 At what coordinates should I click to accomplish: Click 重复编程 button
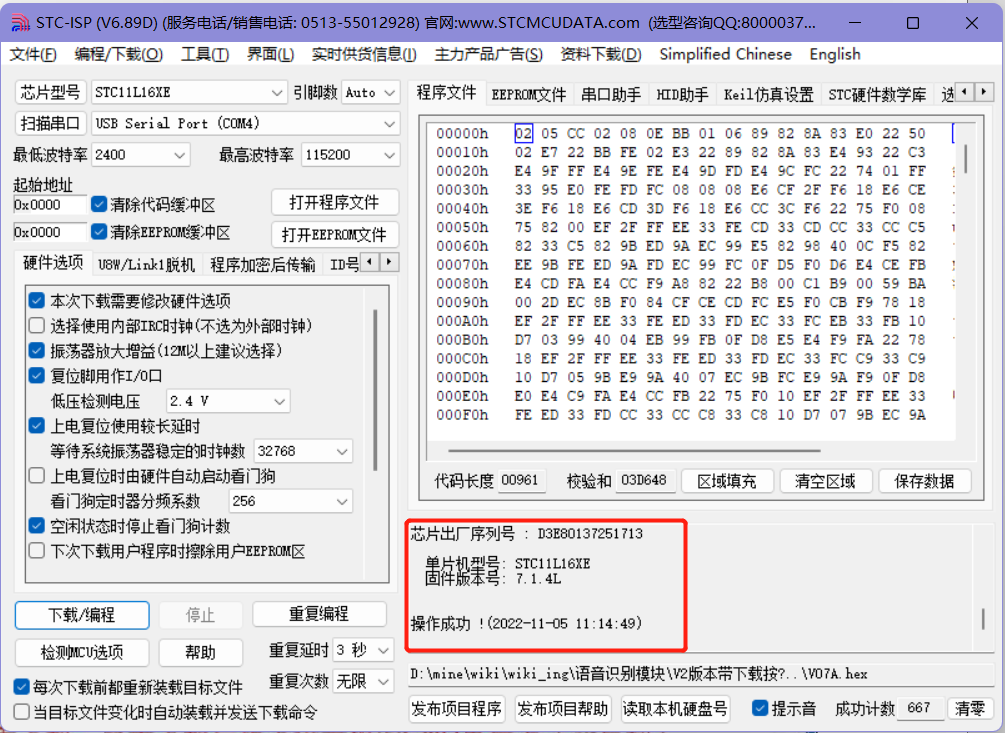(319, 614)
